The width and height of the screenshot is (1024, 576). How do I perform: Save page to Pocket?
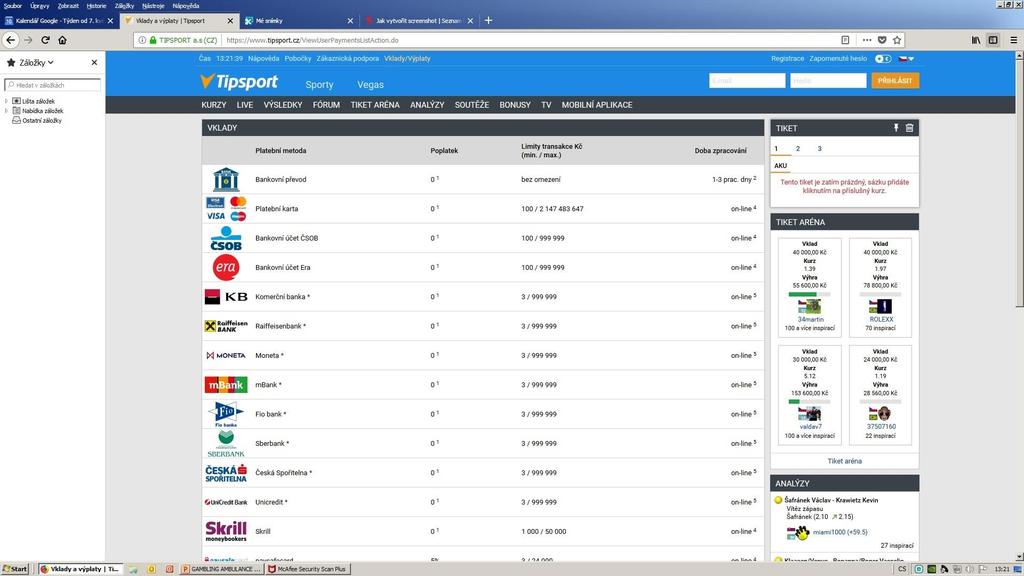[x=882, y=40]
